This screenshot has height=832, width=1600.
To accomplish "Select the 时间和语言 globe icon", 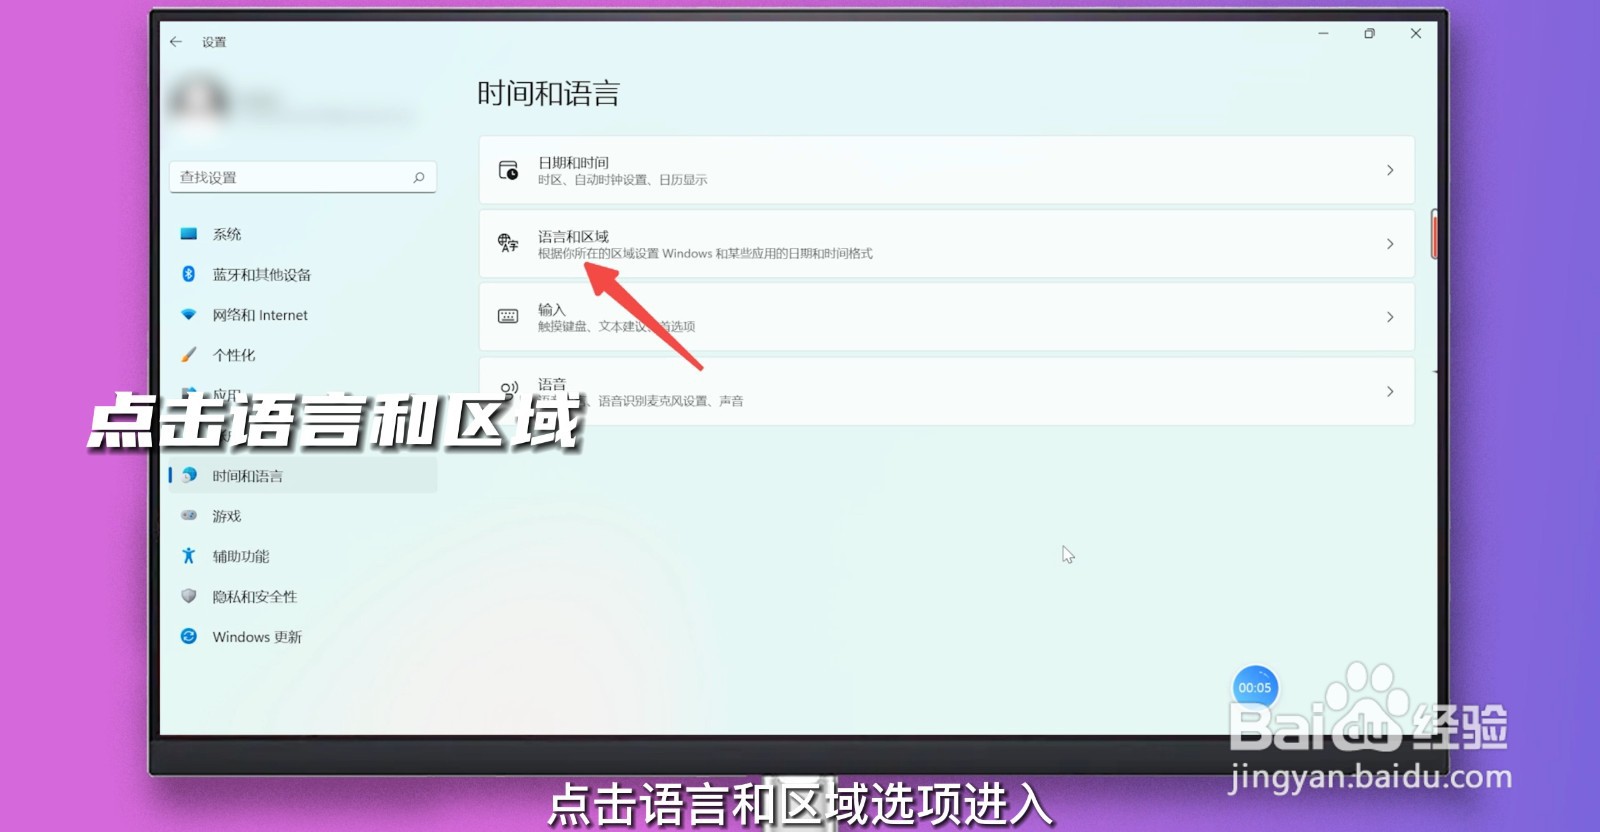I will 188,476.
